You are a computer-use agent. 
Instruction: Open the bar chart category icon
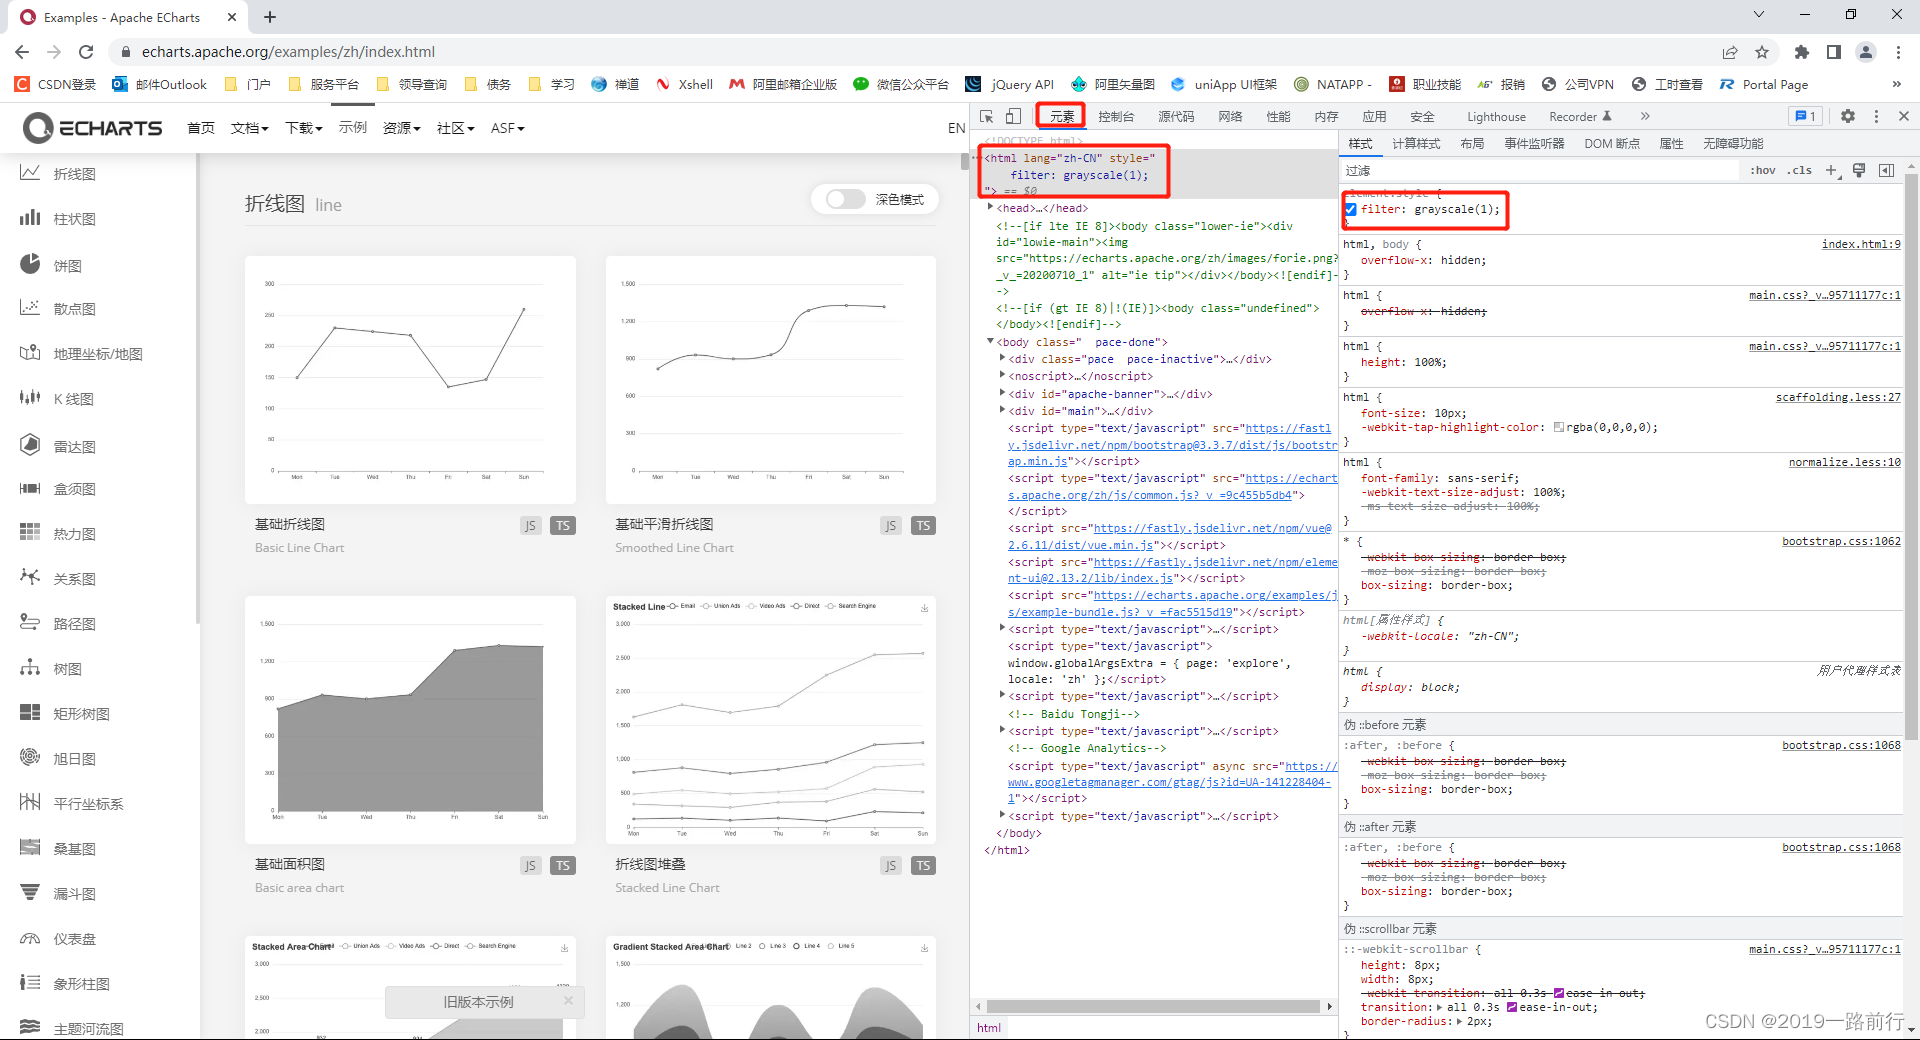(30, 218)
